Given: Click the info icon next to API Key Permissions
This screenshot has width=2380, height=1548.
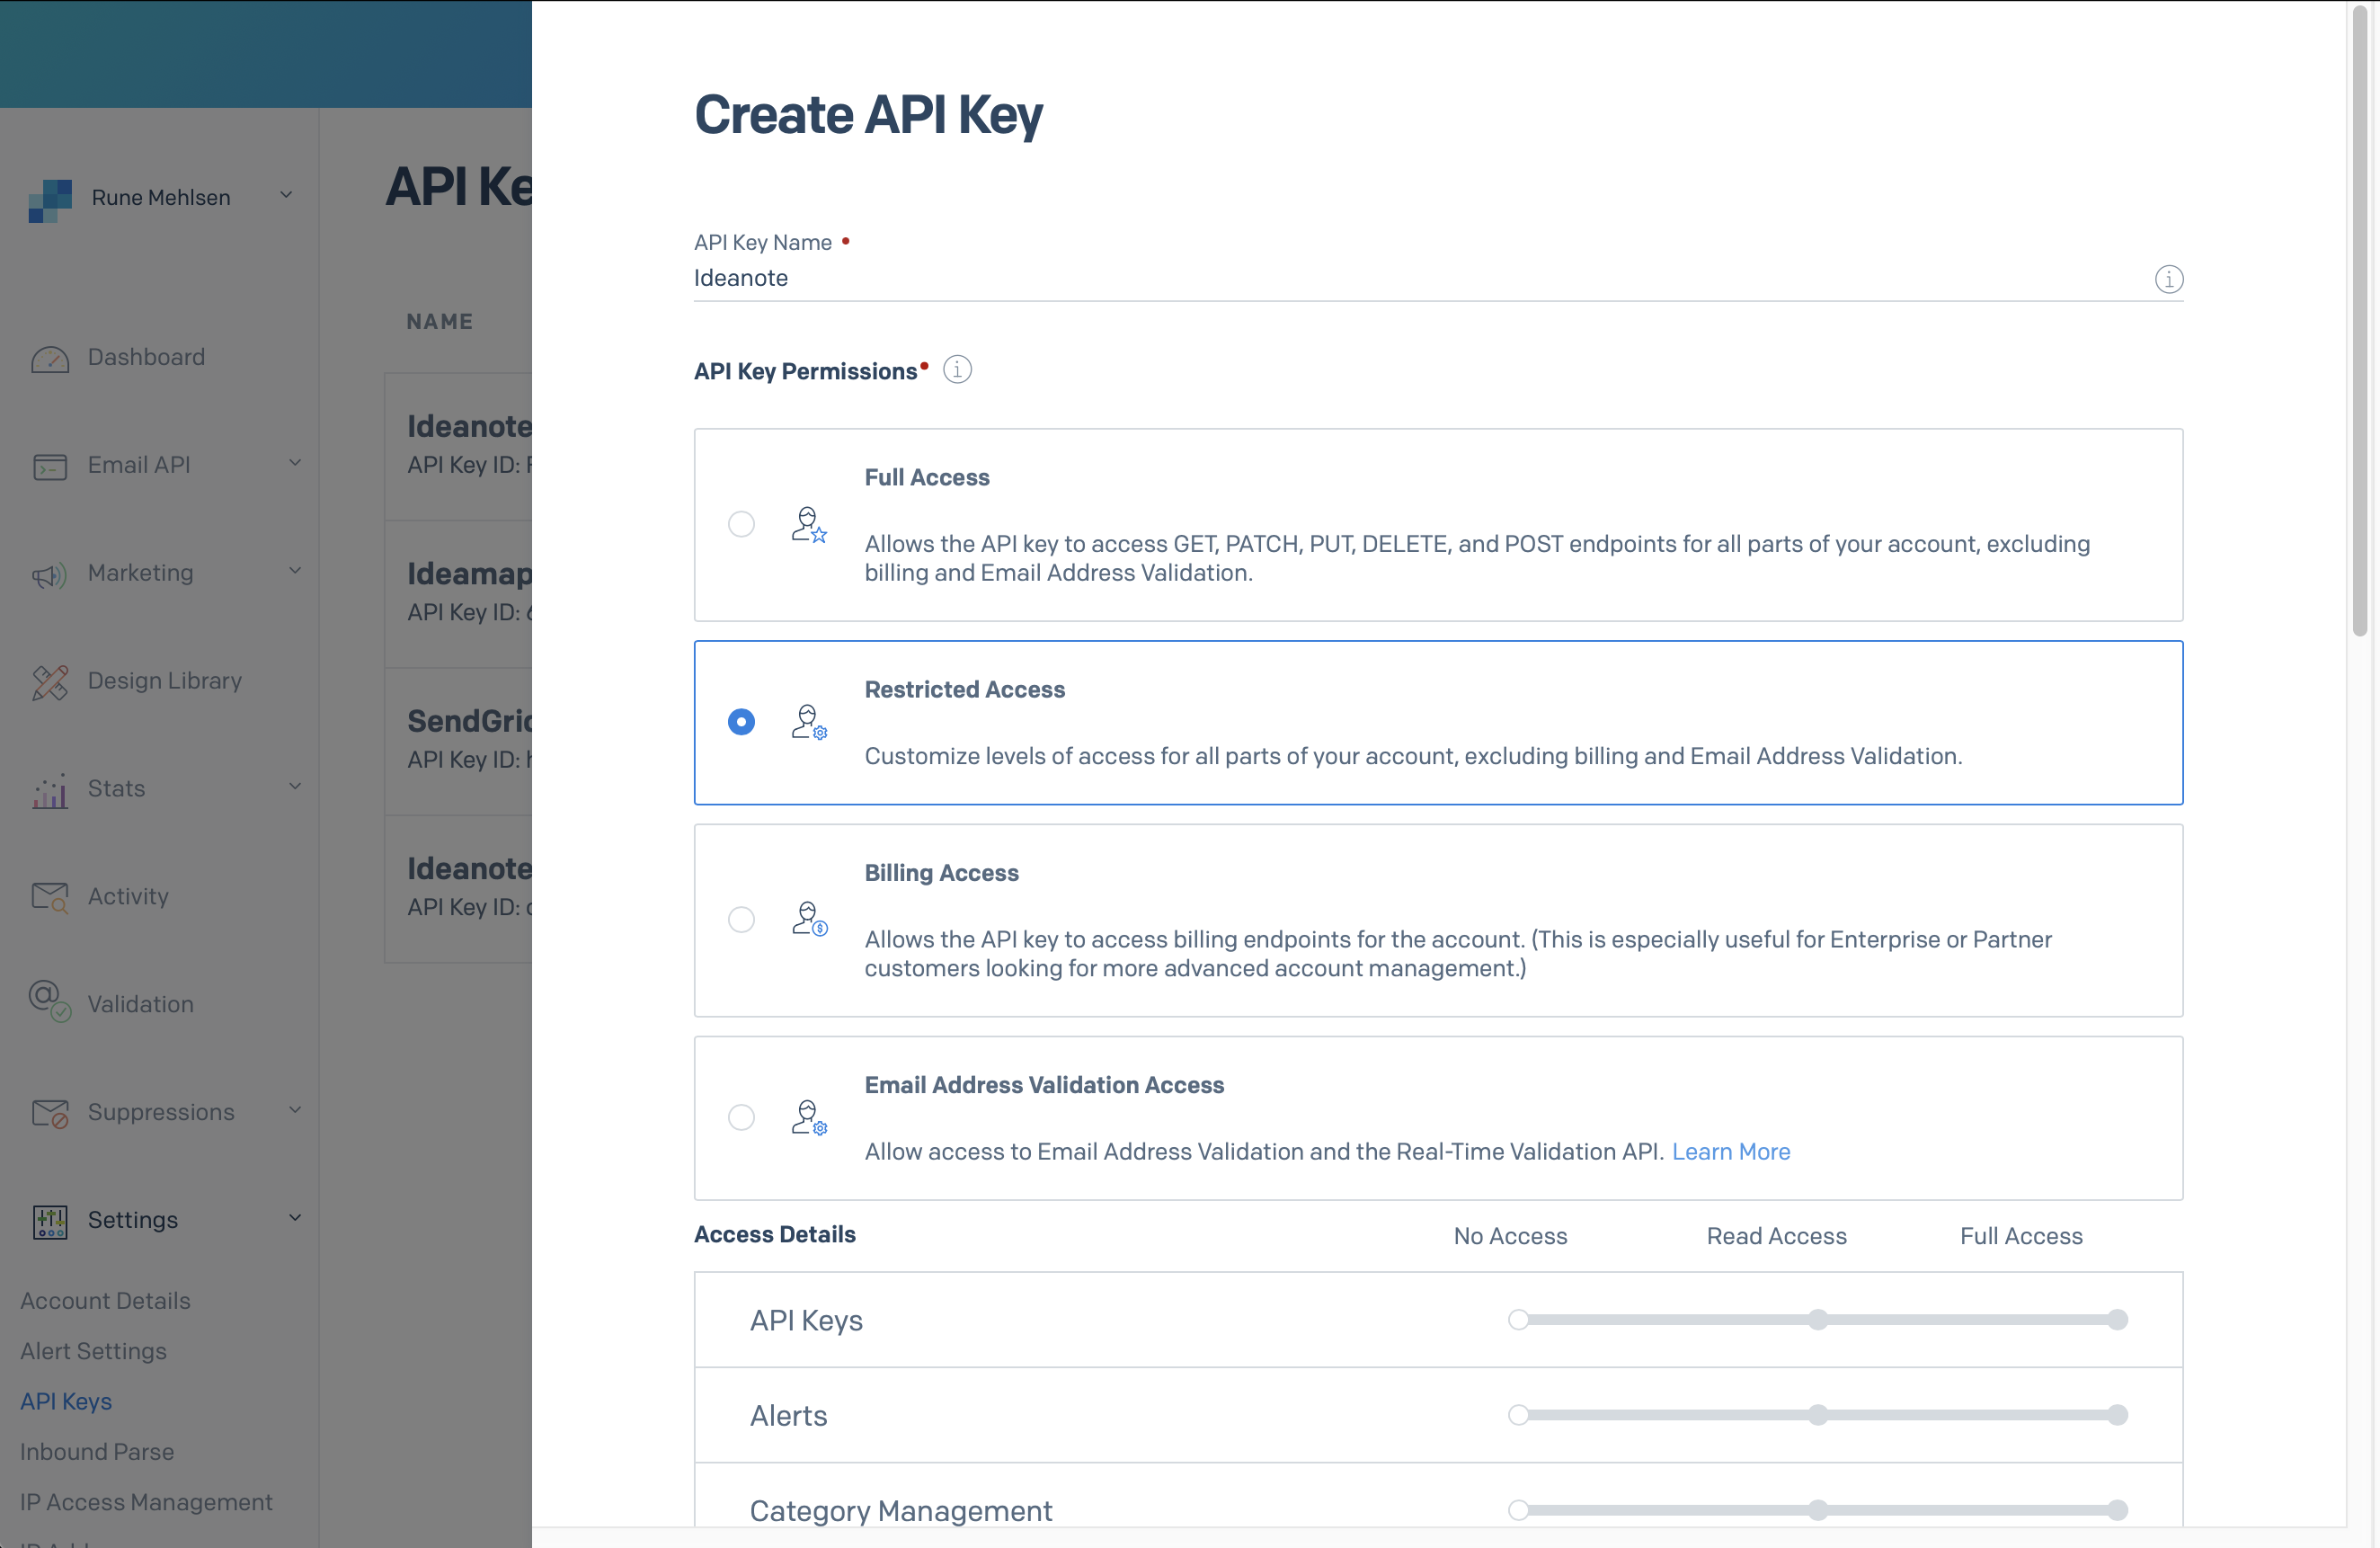Looking at the screenshot, I should click(957, 369).
